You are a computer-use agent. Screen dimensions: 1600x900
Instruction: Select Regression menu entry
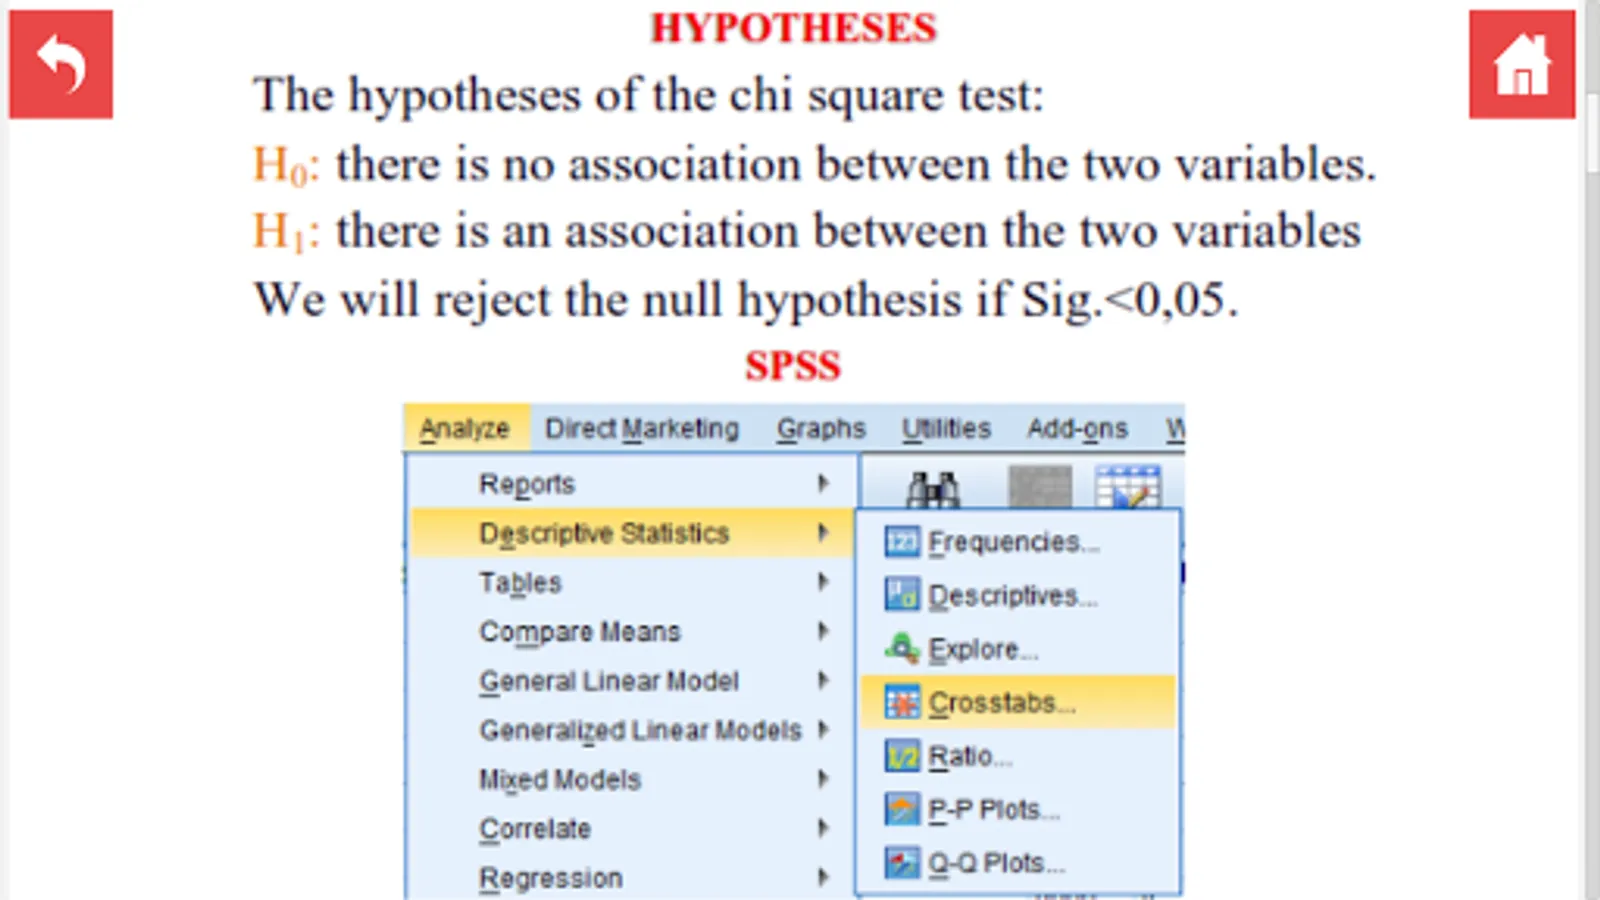632,878
